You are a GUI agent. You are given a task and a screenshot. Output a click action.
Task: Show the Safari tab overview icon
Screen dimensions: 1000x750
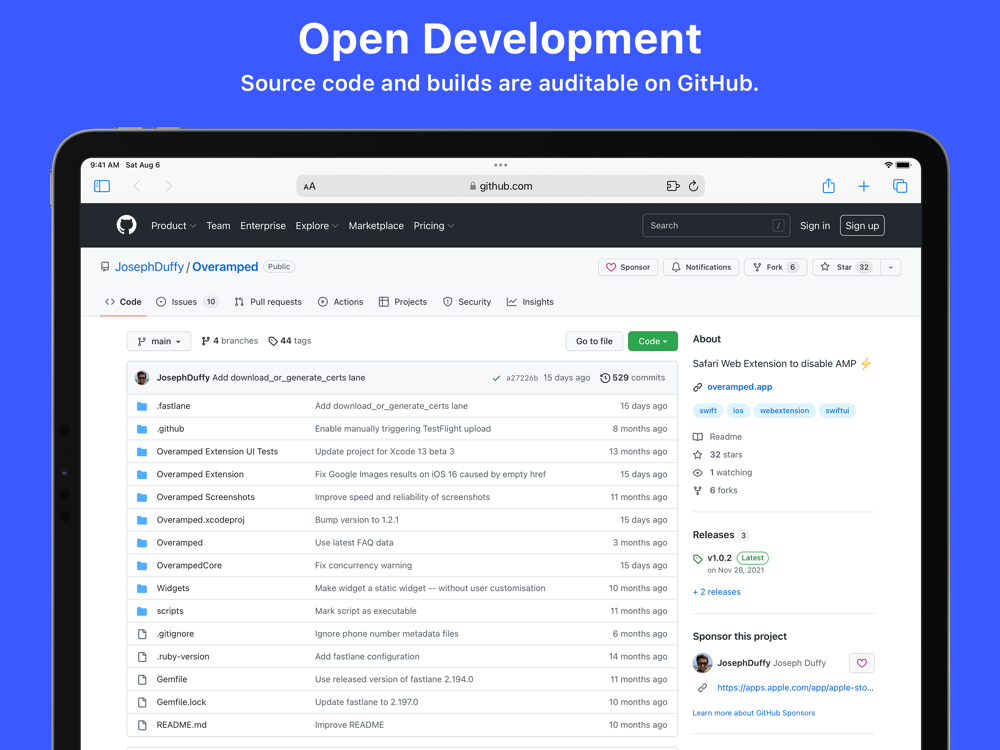pos(900,186)
